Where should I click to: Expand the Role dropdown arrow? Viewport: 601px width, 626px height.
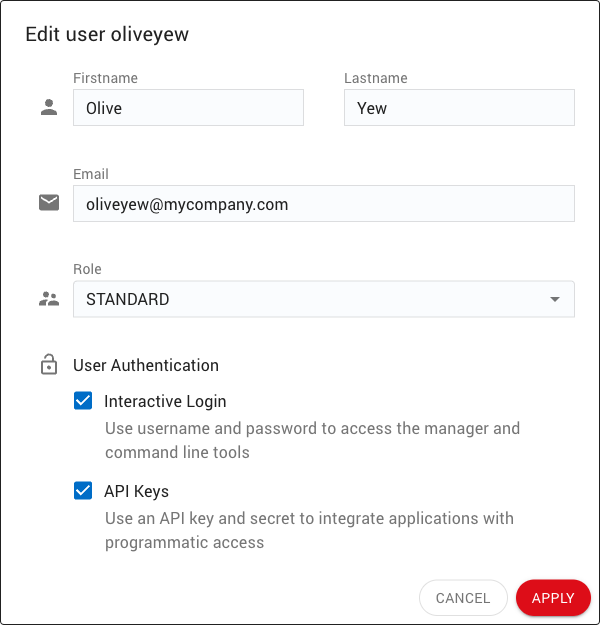tap(555, 300)
